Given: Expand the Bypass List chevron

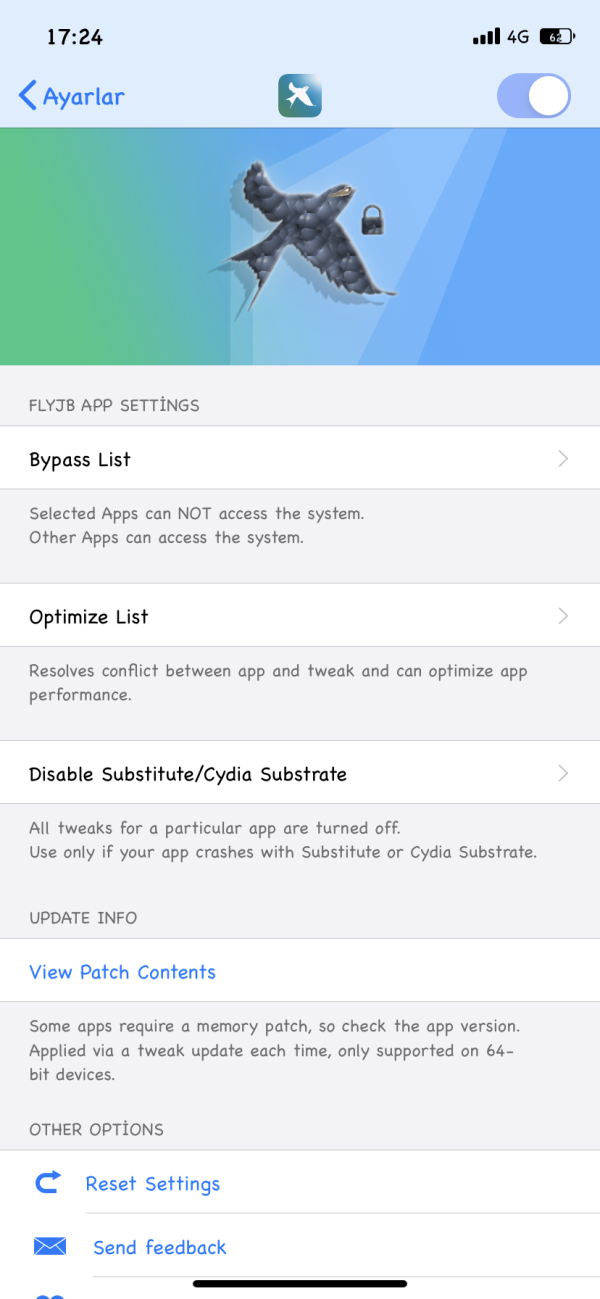Looking at the screenshot, I should pos(563,459).
